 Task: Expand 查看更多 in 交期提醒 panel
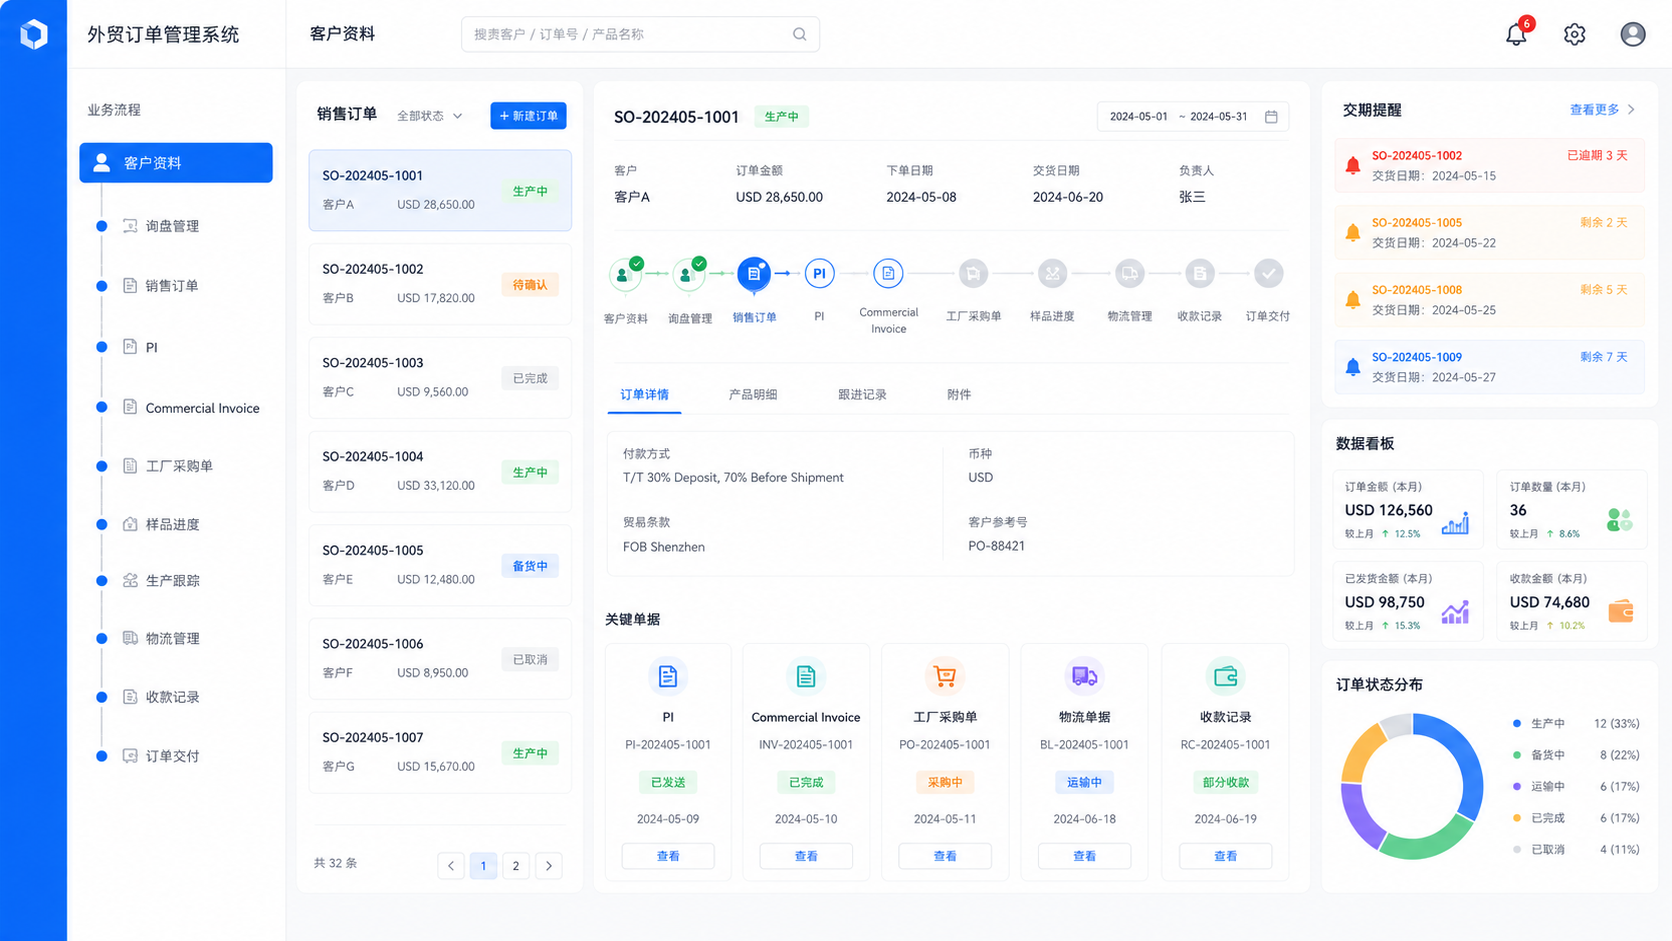point(1602,110)
